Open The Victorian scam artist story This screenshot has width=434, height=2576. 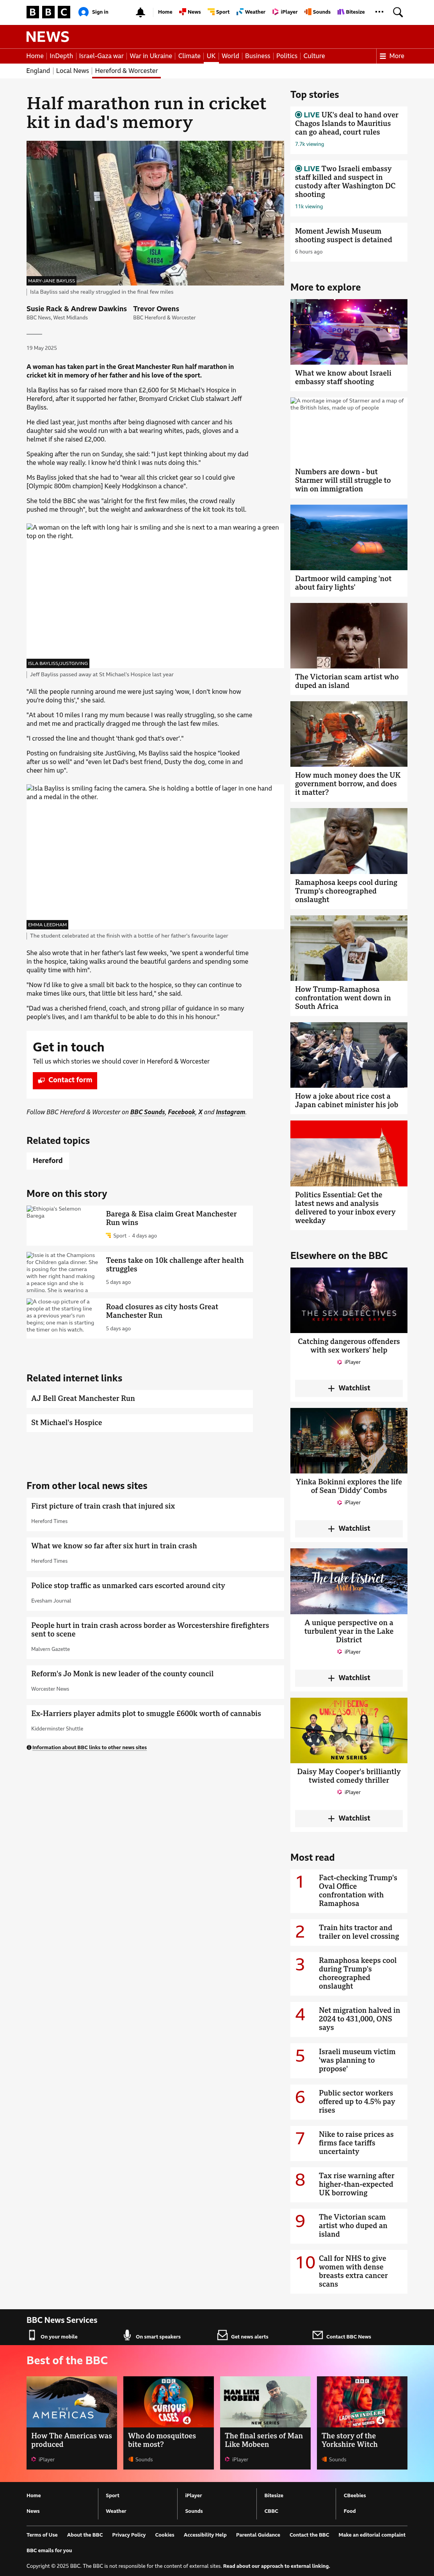pyautogui.click(x=346, y=681)
